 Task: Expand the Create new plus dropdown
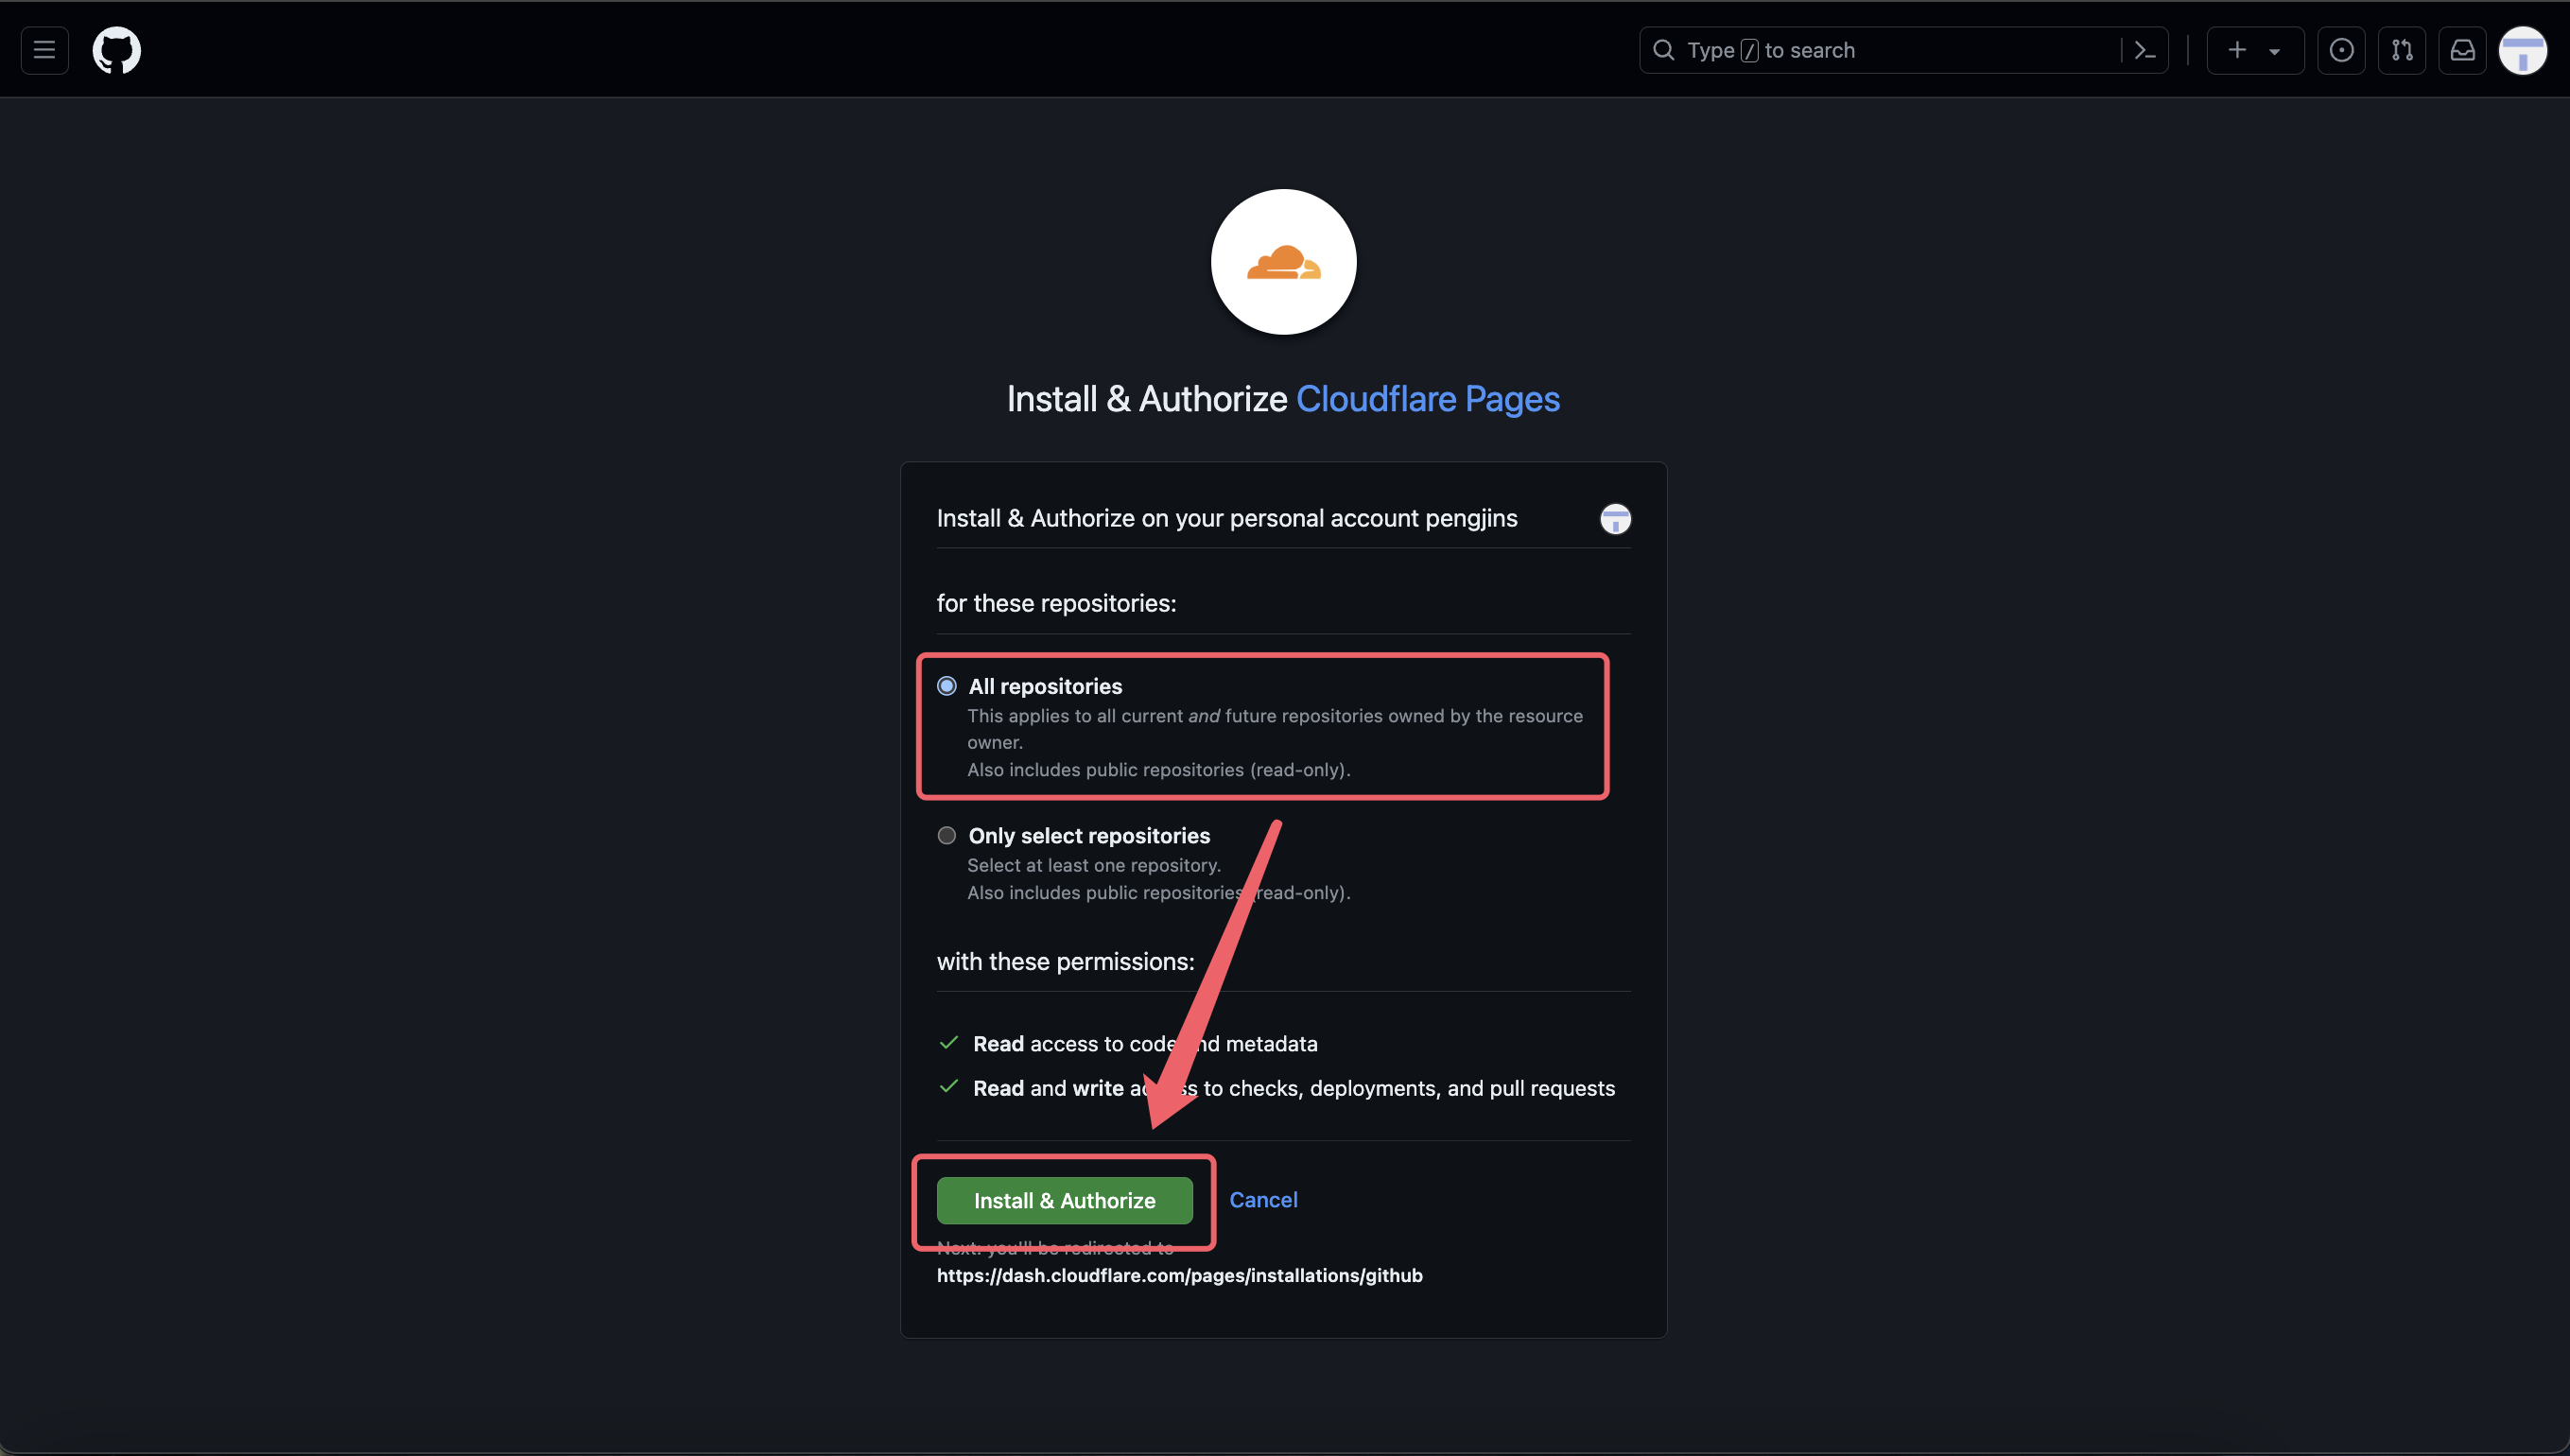[2254, 50]
